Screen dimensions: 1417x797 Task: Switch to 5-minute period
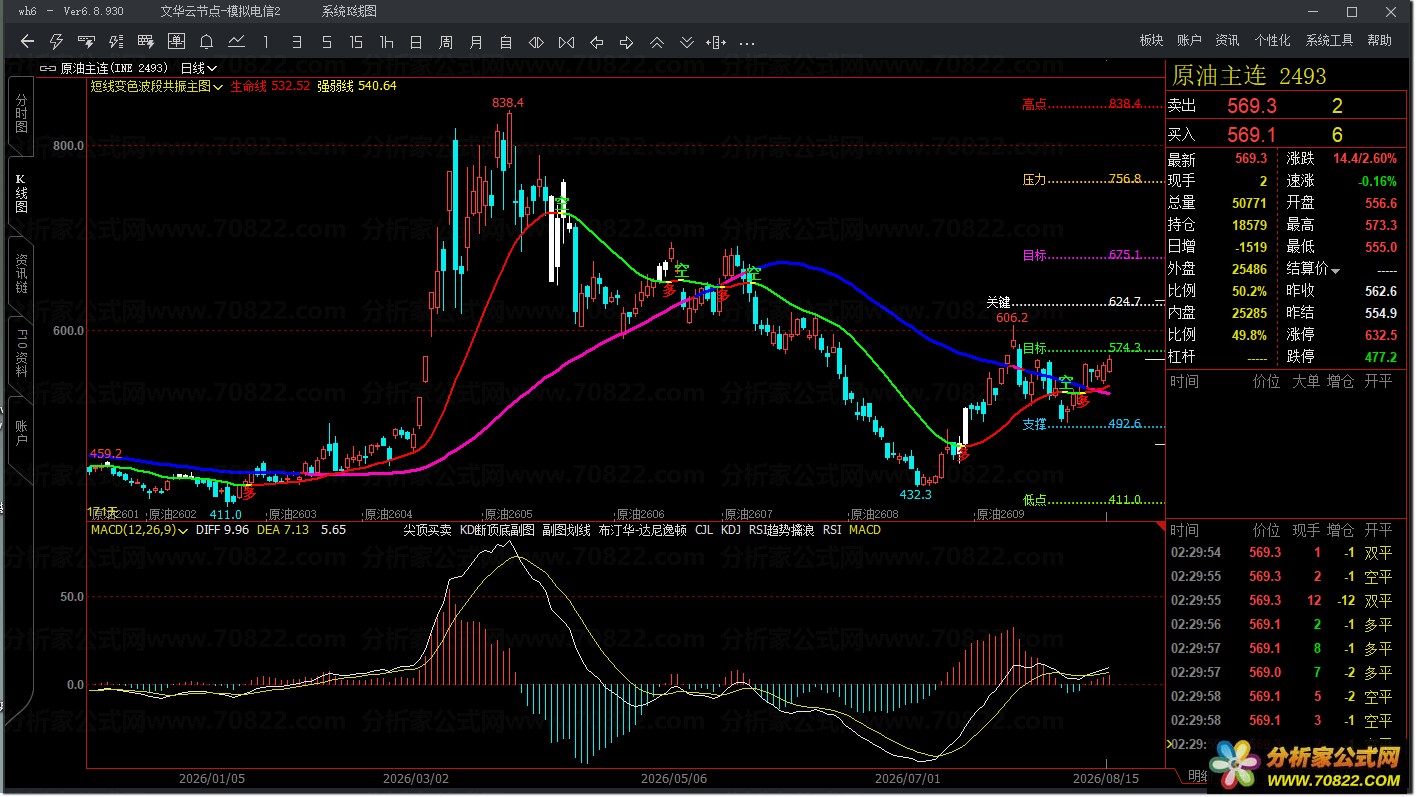pos(326,42)
